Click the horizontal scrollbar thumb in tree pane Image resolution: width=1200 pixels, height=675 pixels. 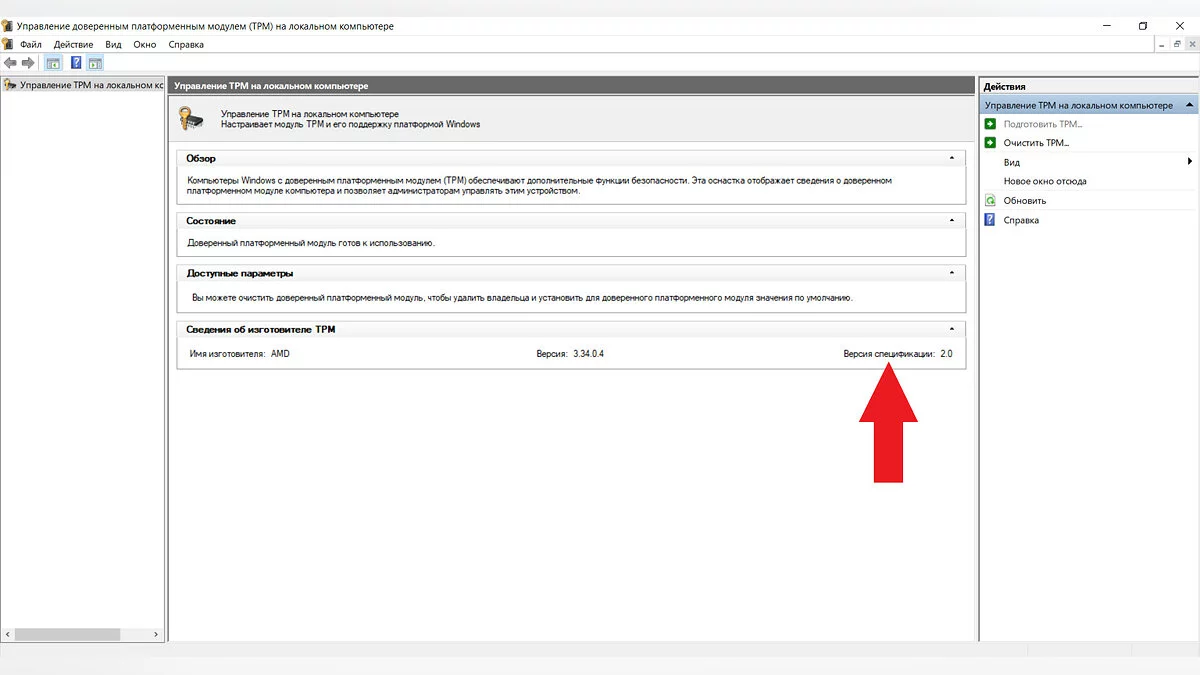(x=69, y=634)
